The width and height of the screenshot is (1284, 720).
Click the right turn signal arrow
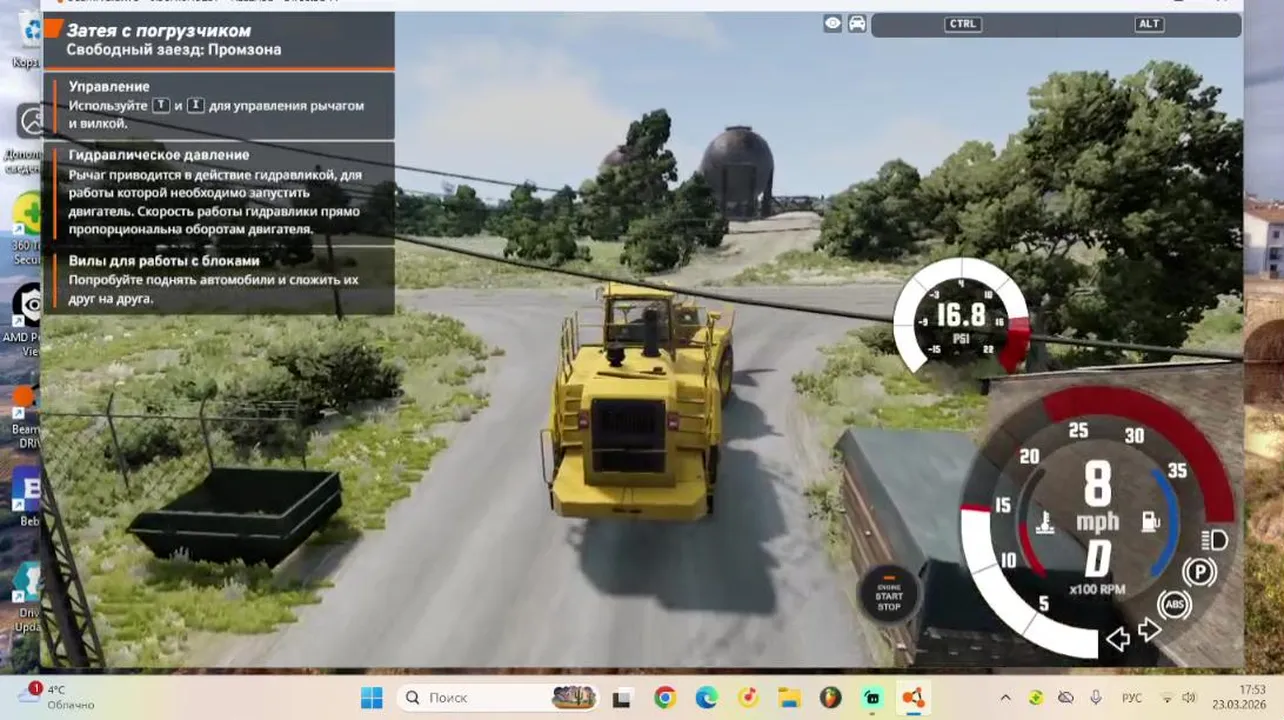[x=1150, y=630]
